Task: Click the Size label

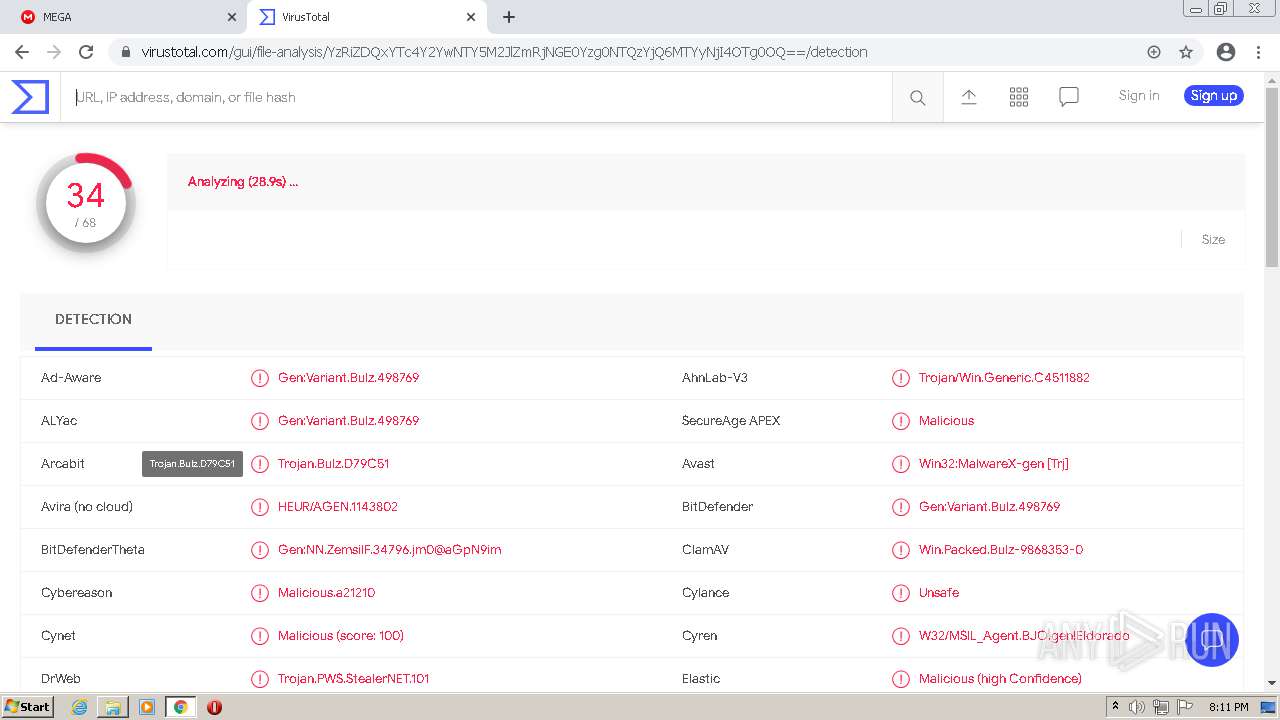Action: tap(1213, 240)
